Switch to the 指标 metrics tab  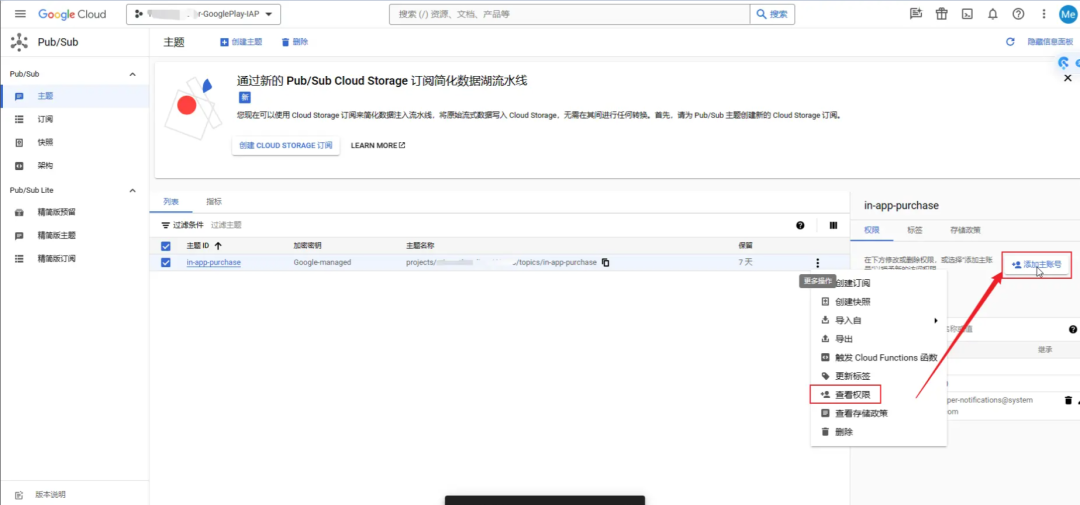pyautogui.click(x=214, y=201)
